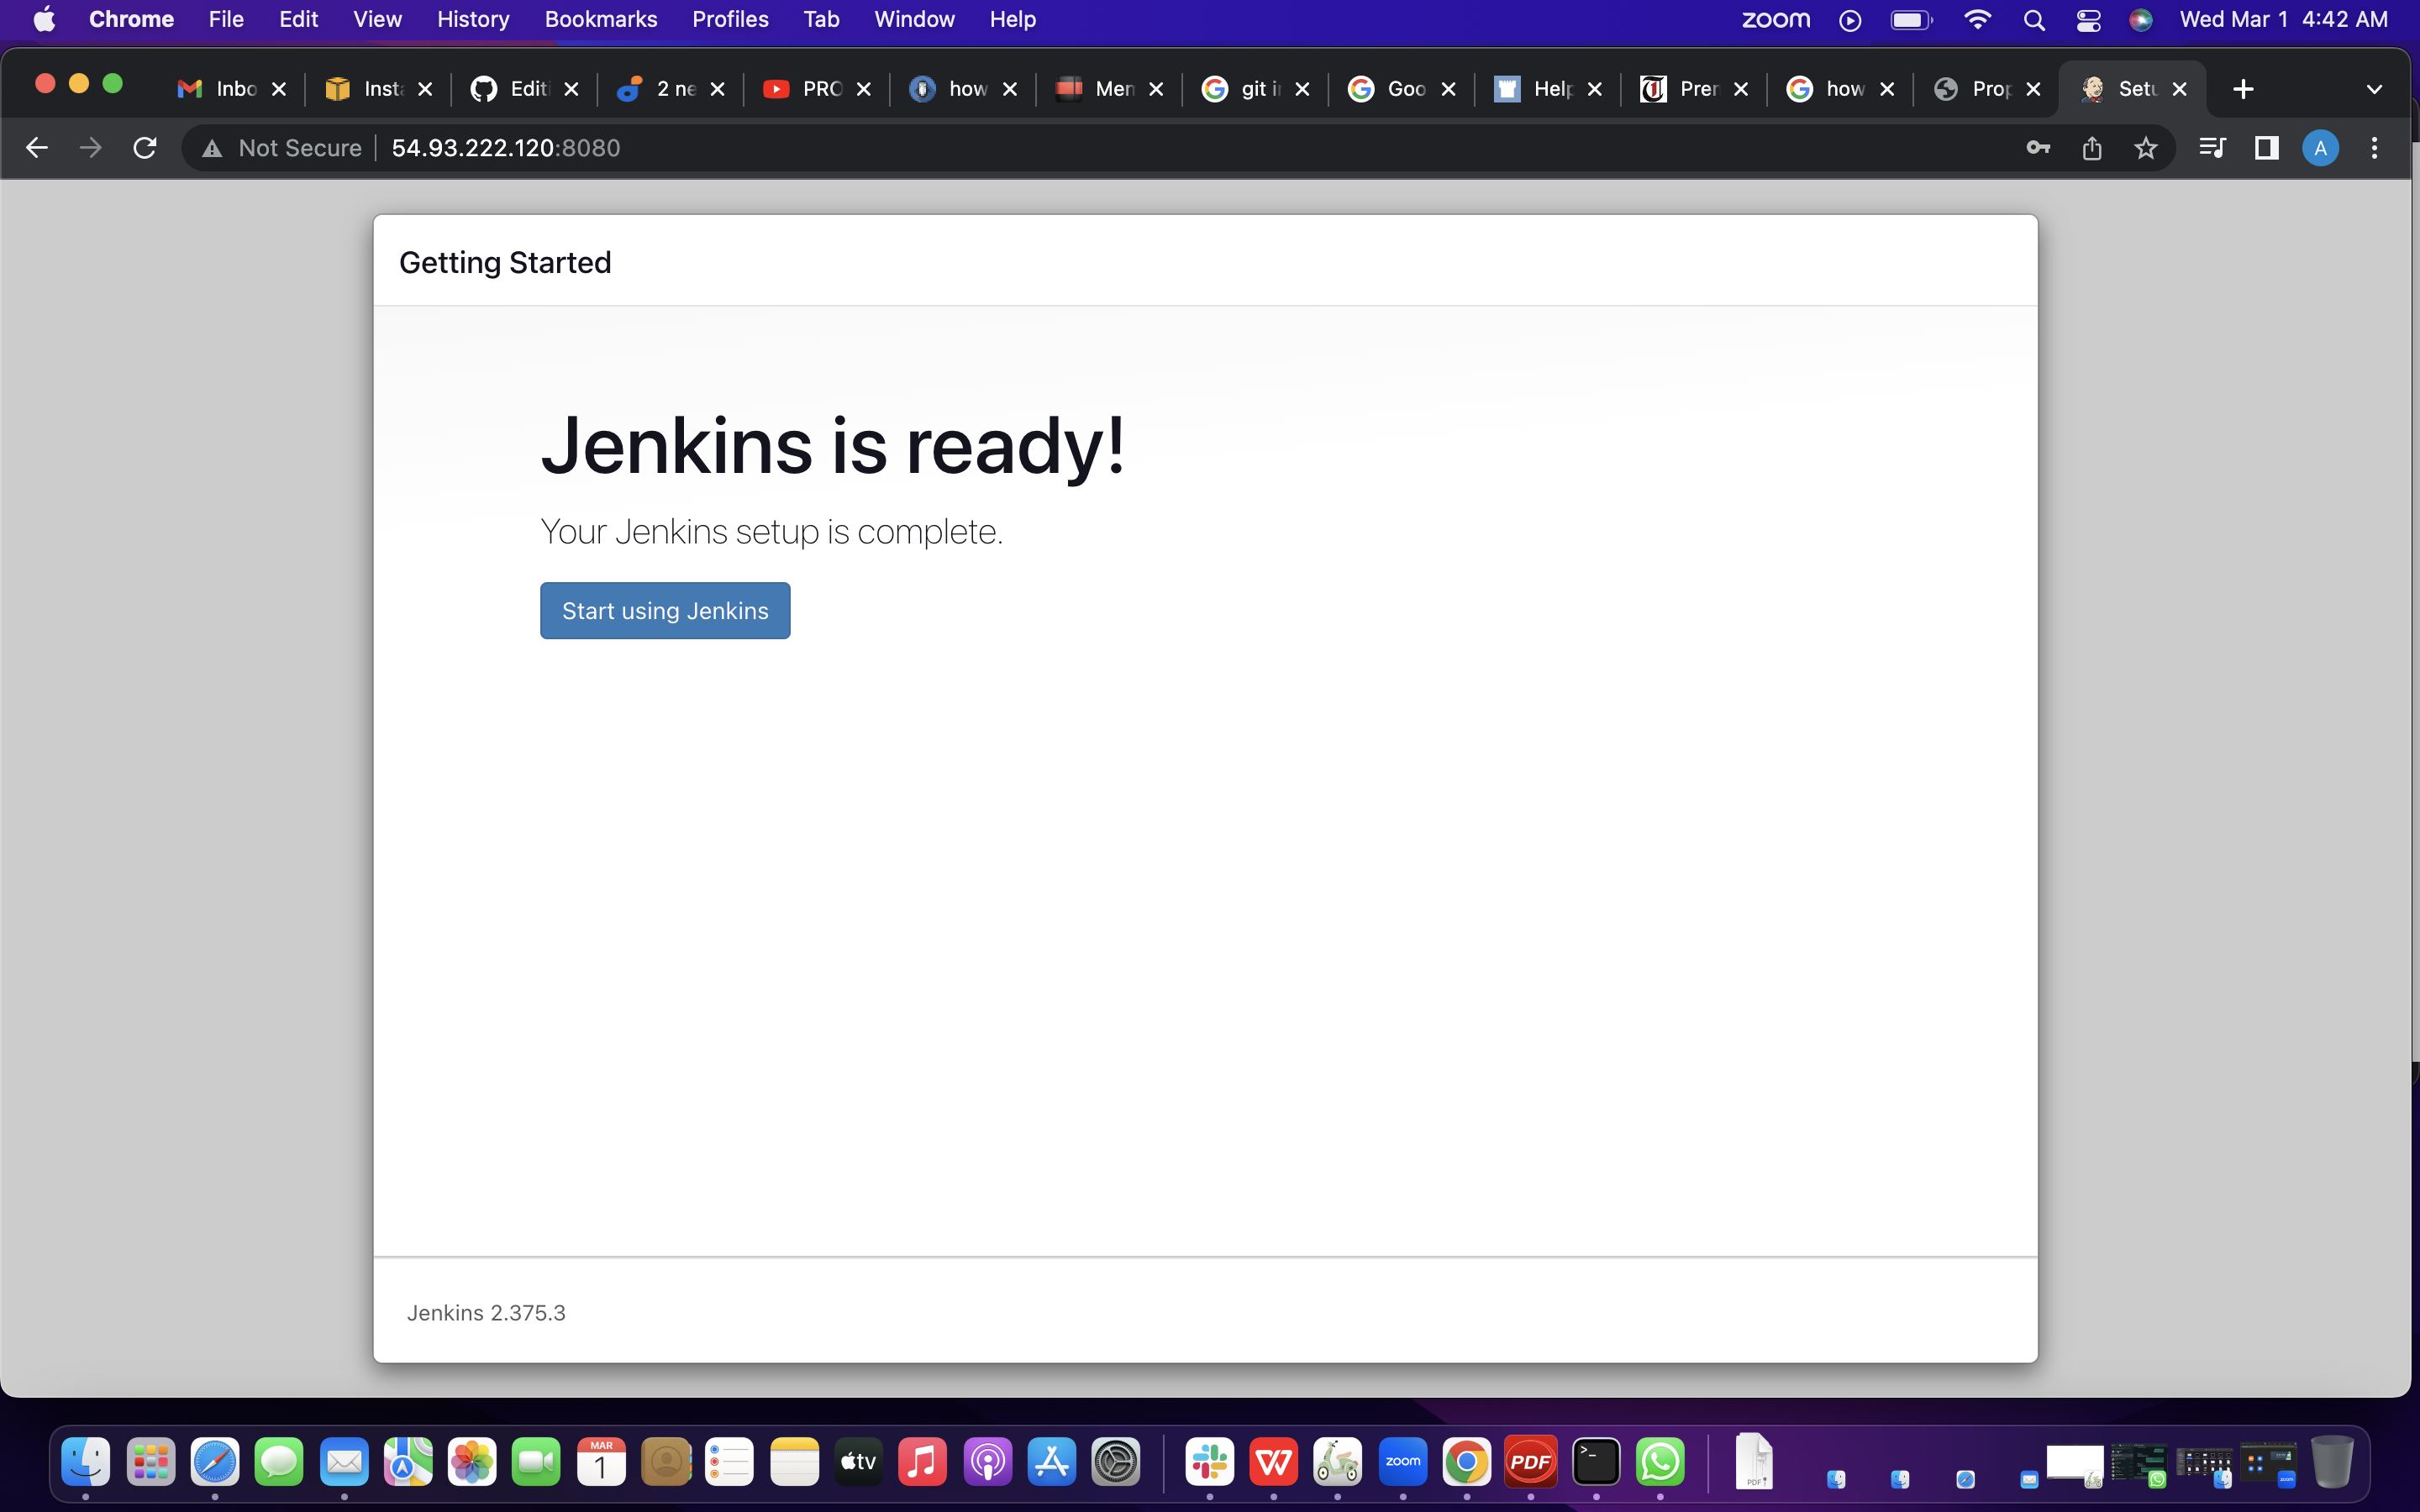
Task: Expand the tab search chevron
Action: [x=2374, y=89]
